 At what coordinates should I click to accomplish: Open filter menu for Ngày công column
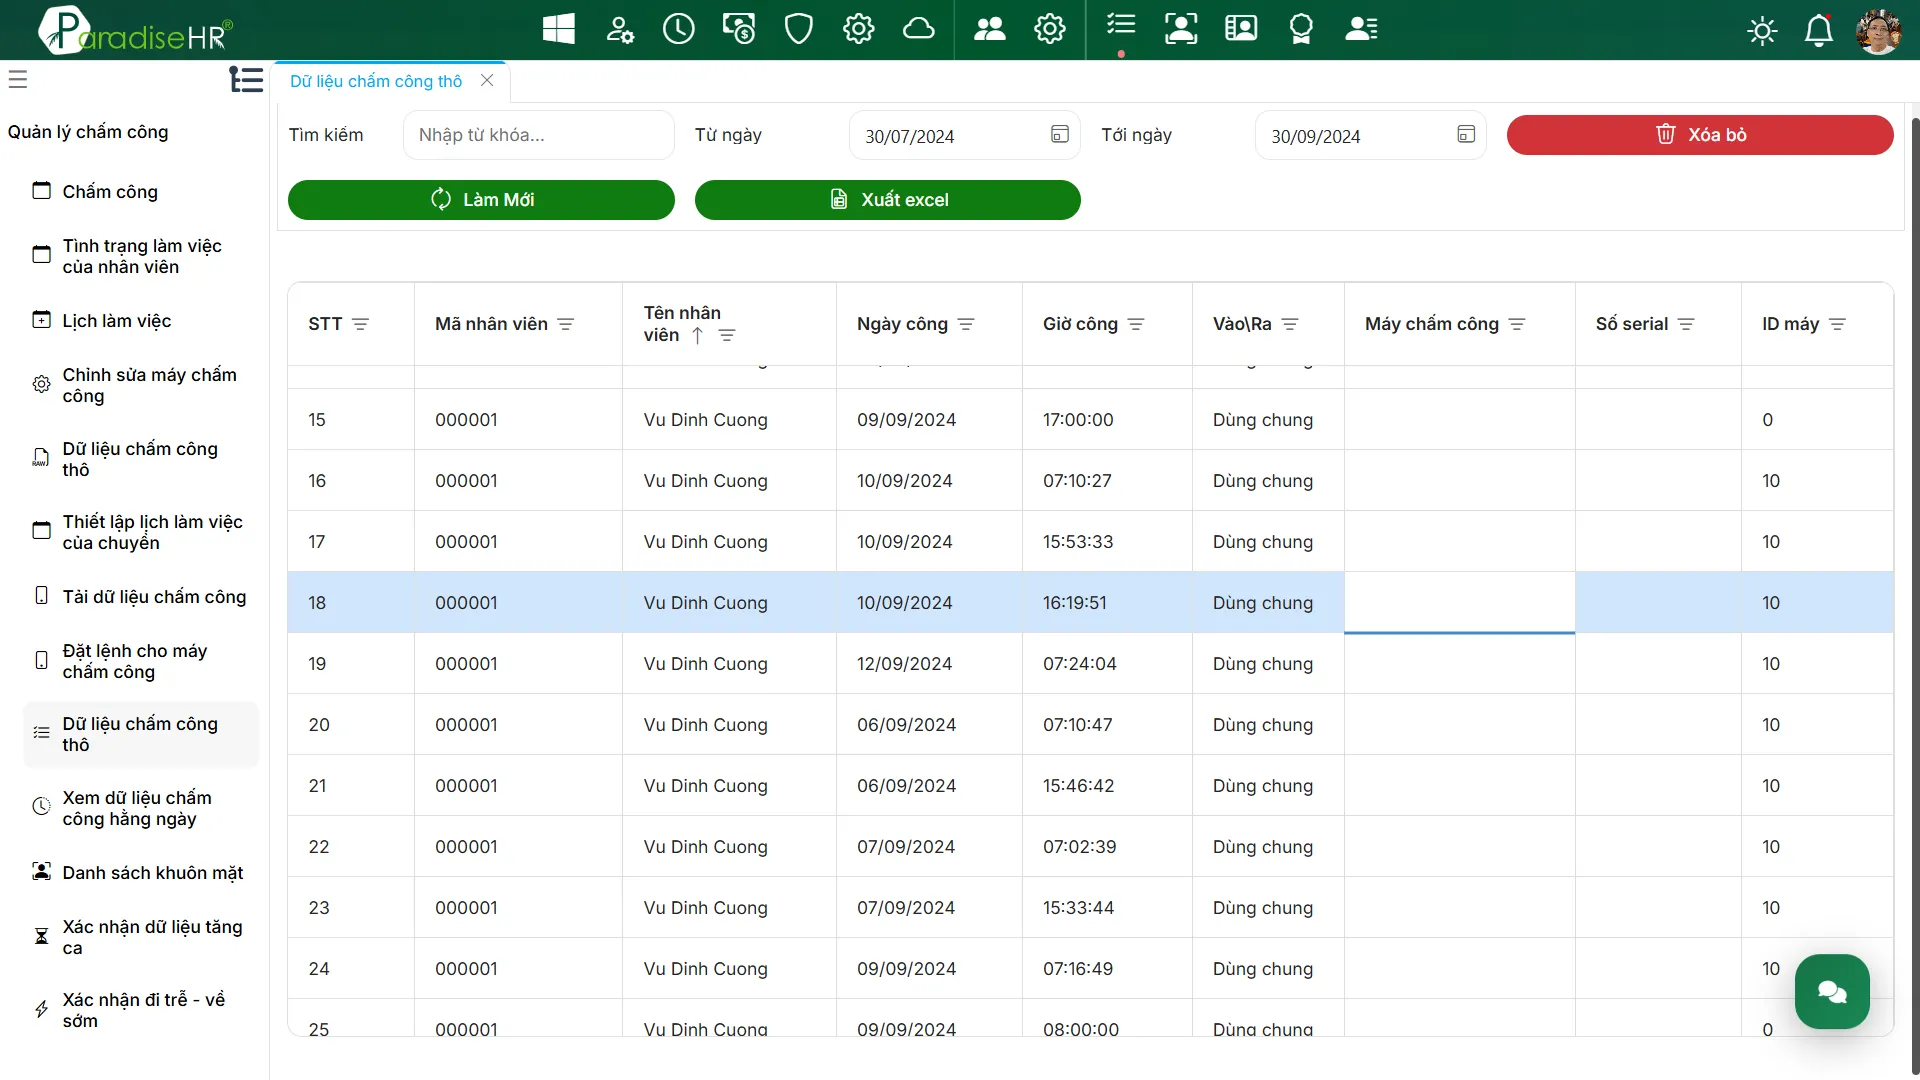[x=966, y=324]
